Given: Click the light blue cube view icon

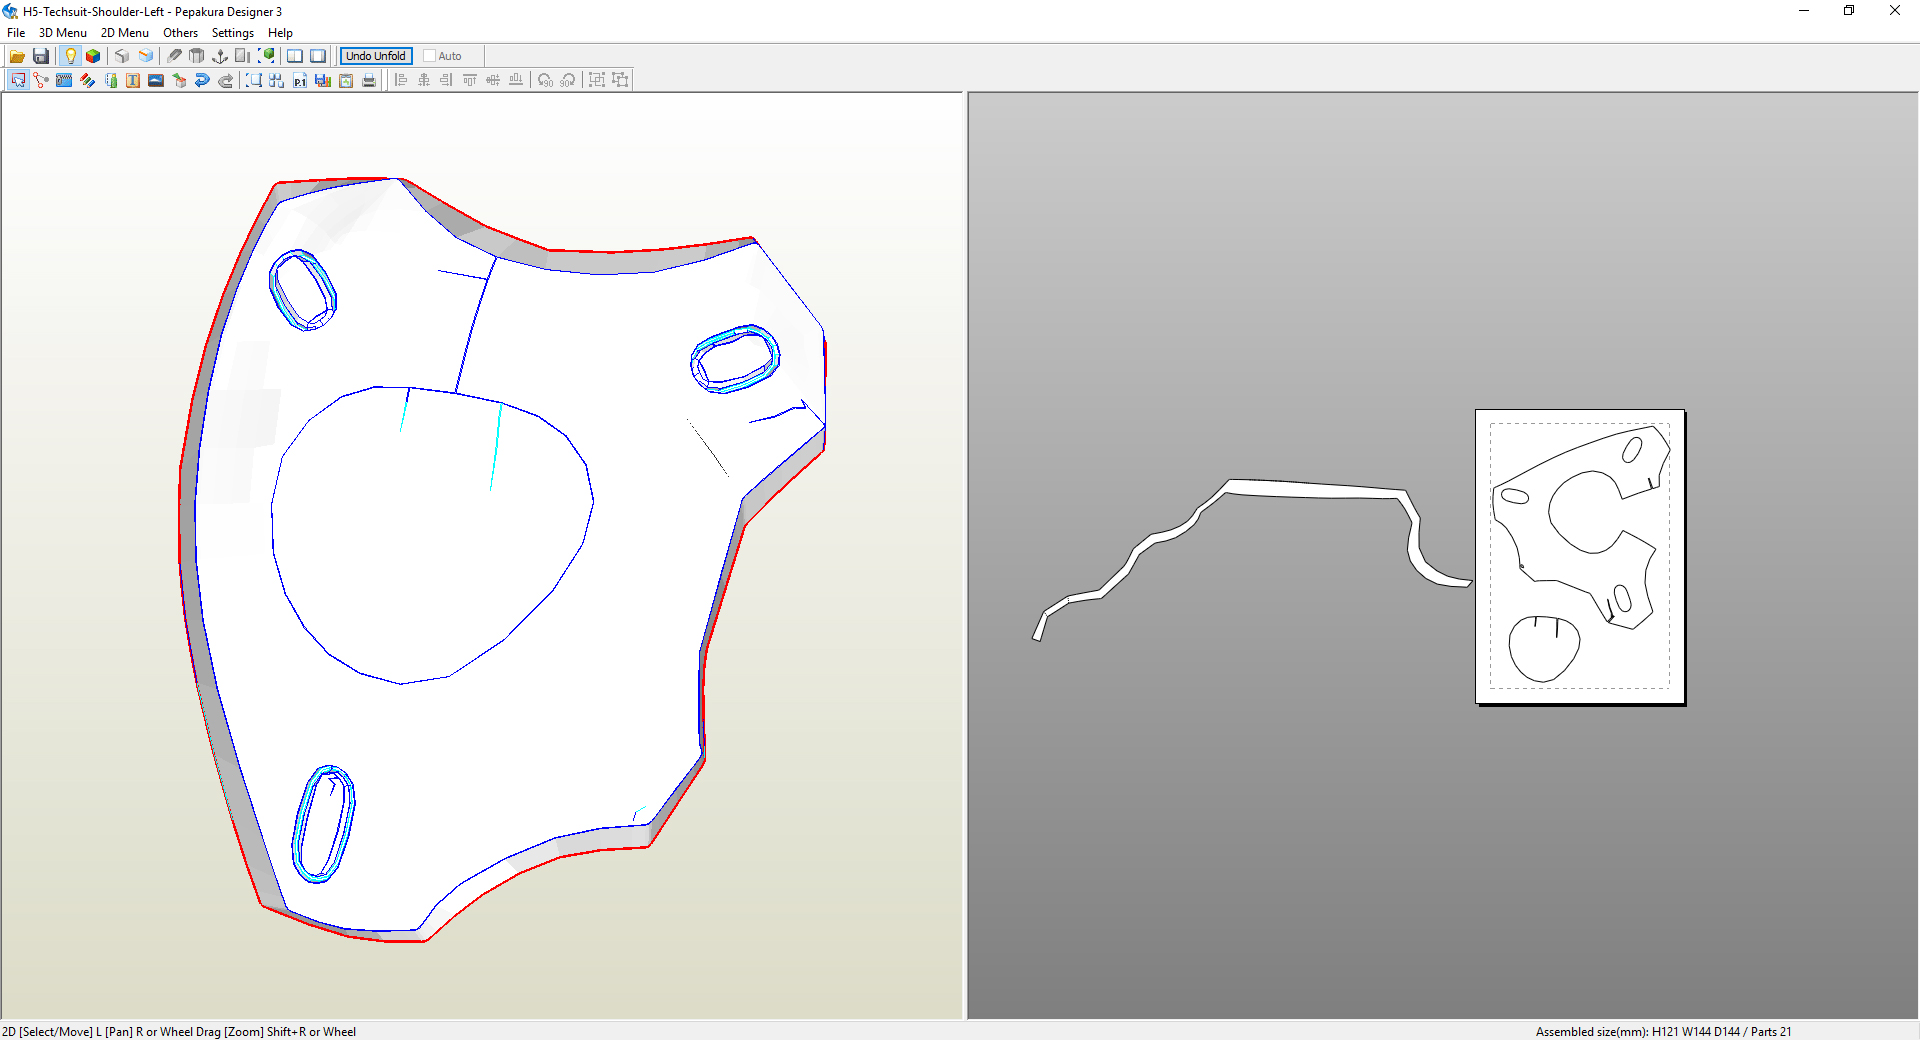Looking at the screenshot, I should [x=146, y=56].
